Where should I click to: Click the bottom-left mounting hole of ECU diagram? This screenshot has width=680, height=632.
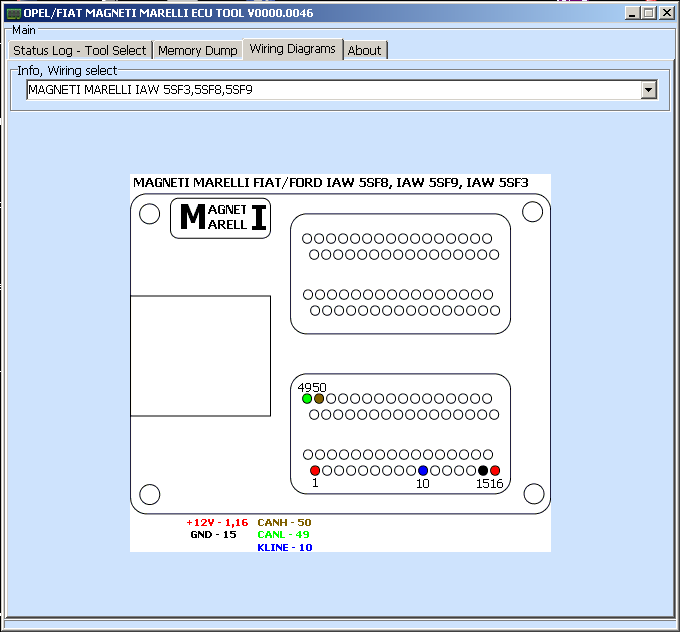click(x=150, y=494)
